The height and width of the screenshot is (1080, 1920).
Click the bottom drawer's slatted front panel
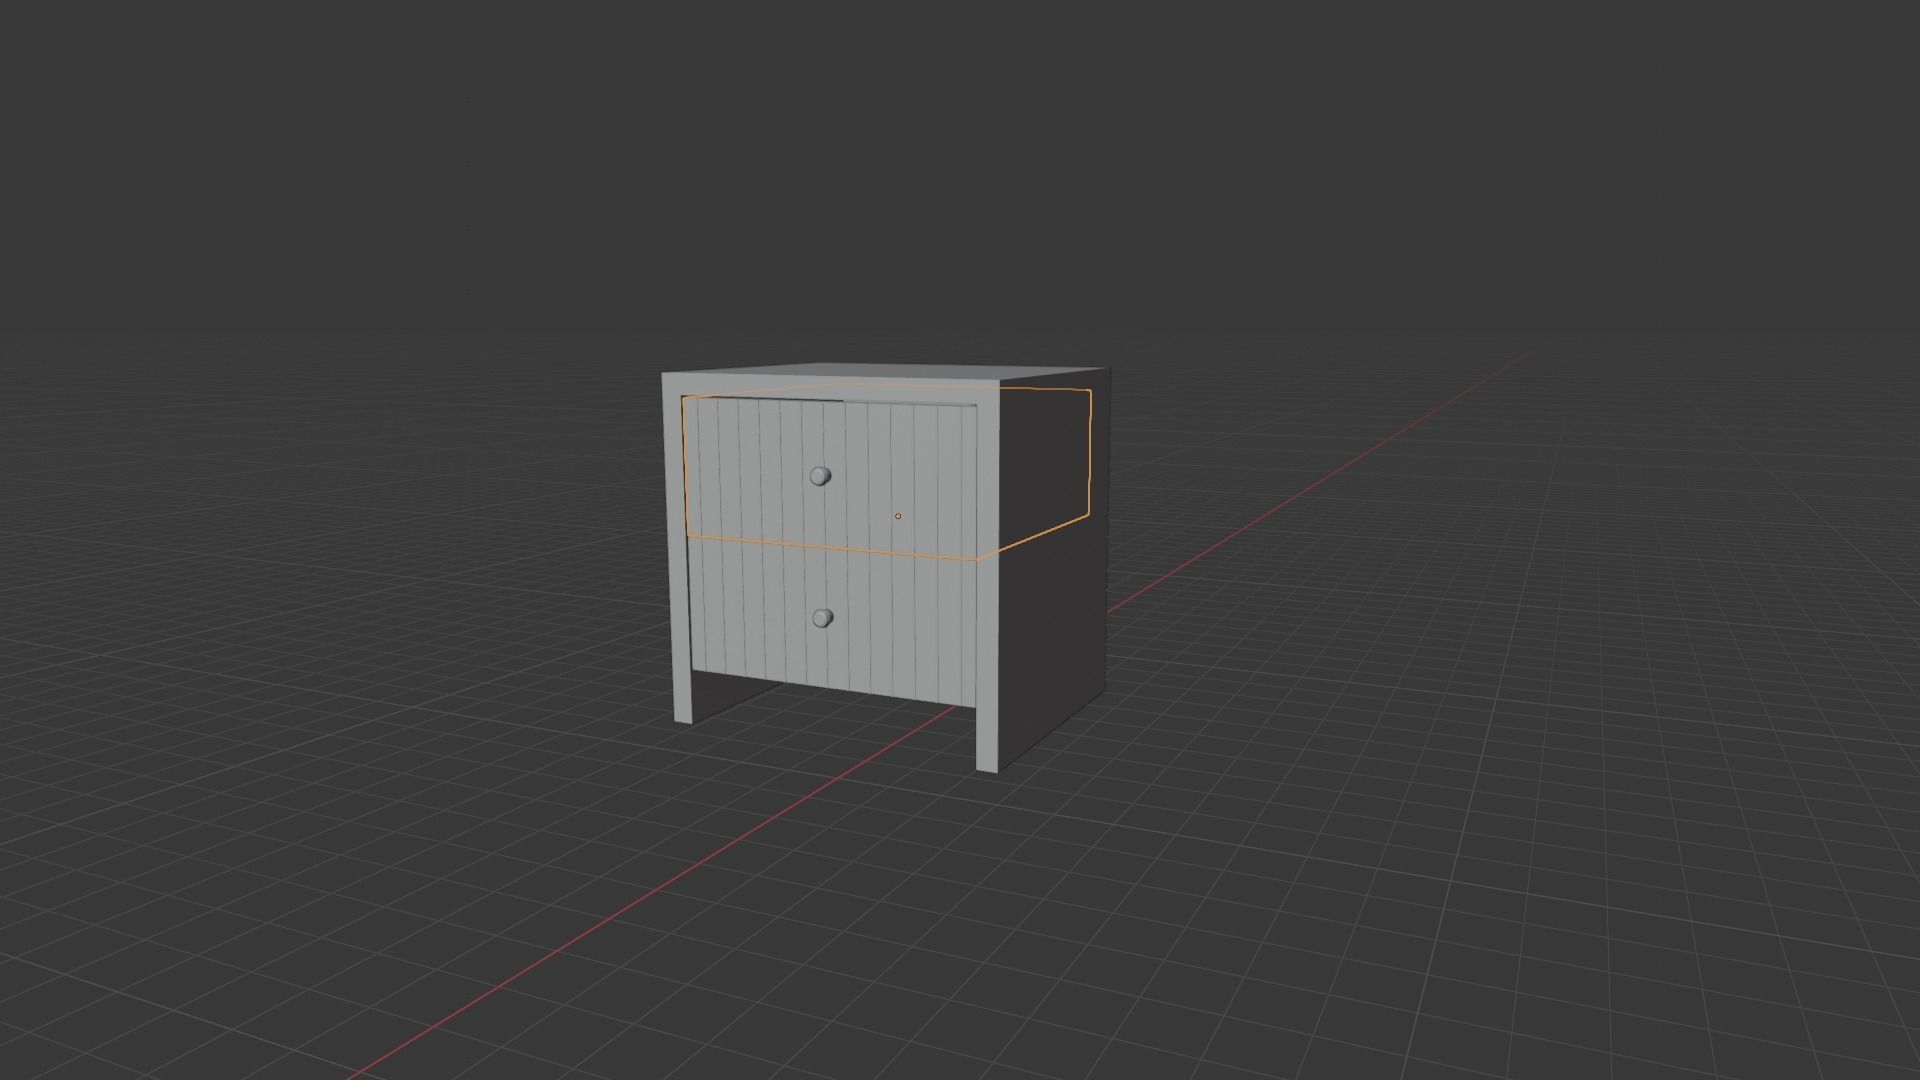pos(833,622)
